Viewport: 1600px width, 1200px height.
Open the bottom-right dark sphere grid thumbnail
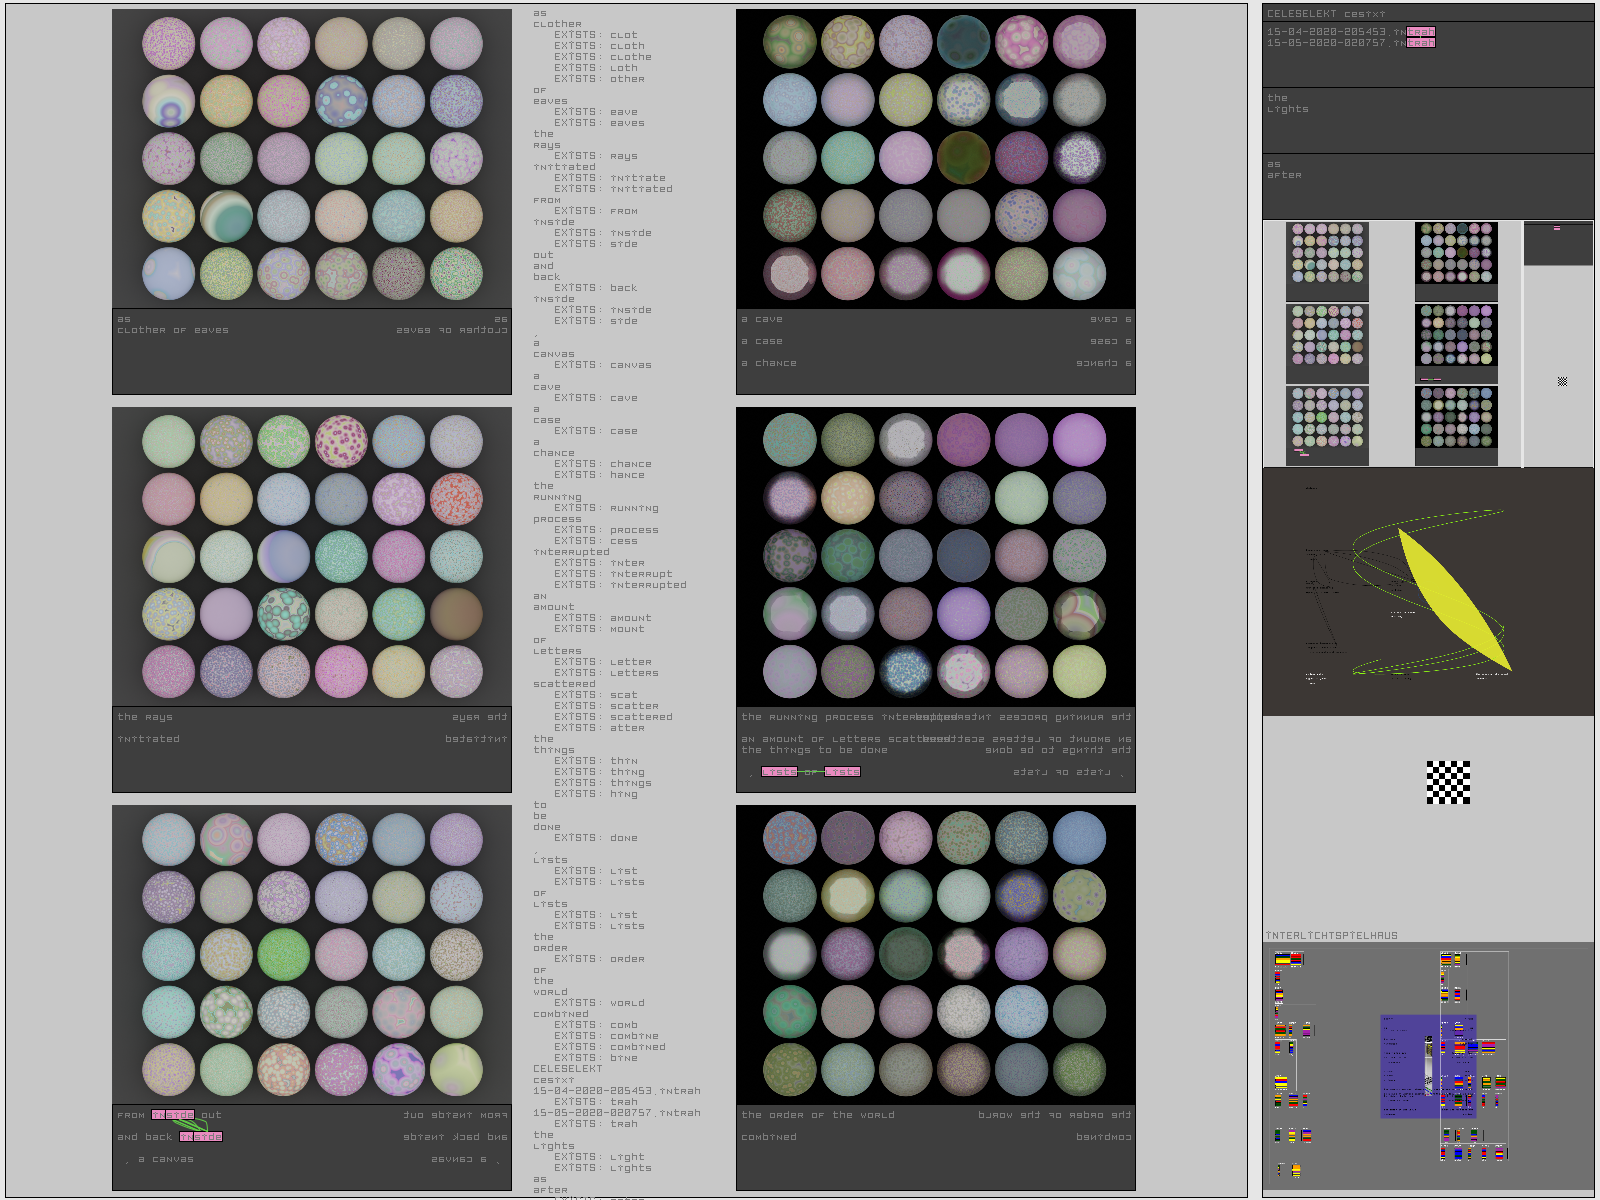1456,421
